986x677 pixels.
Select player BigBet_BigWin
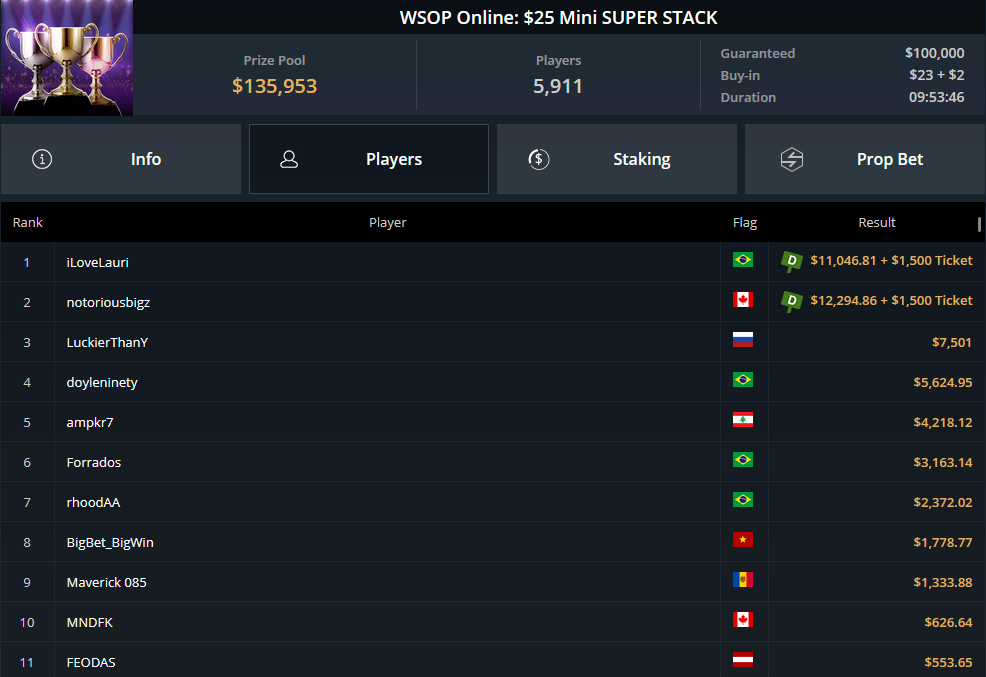(x=110, y=542)
